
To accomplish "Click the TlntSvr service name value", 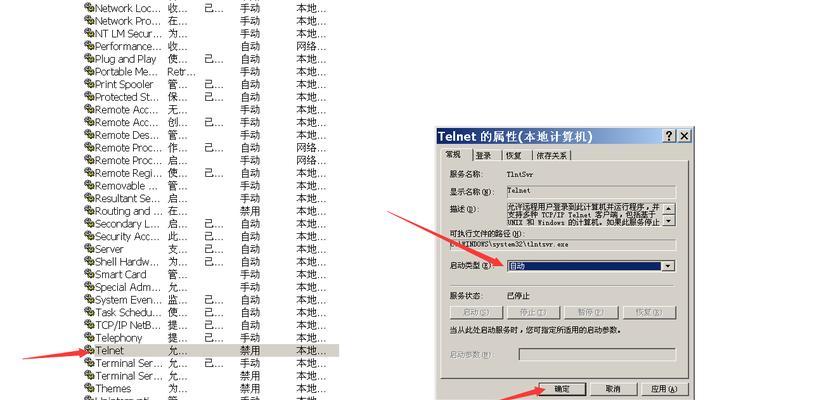I will 519,174.
